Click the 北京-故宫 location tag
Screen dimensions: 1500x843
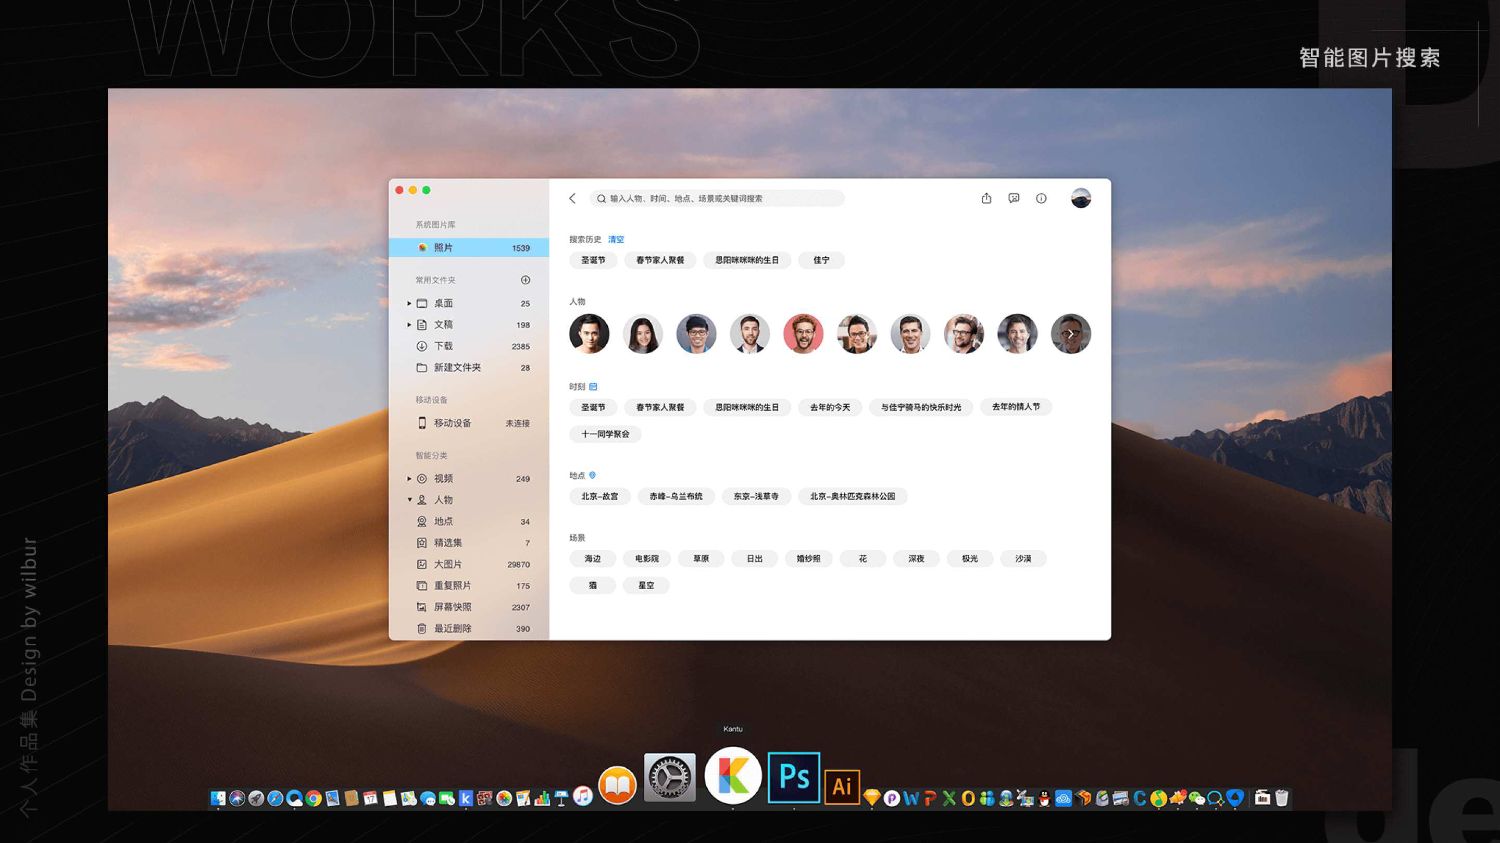600,497
